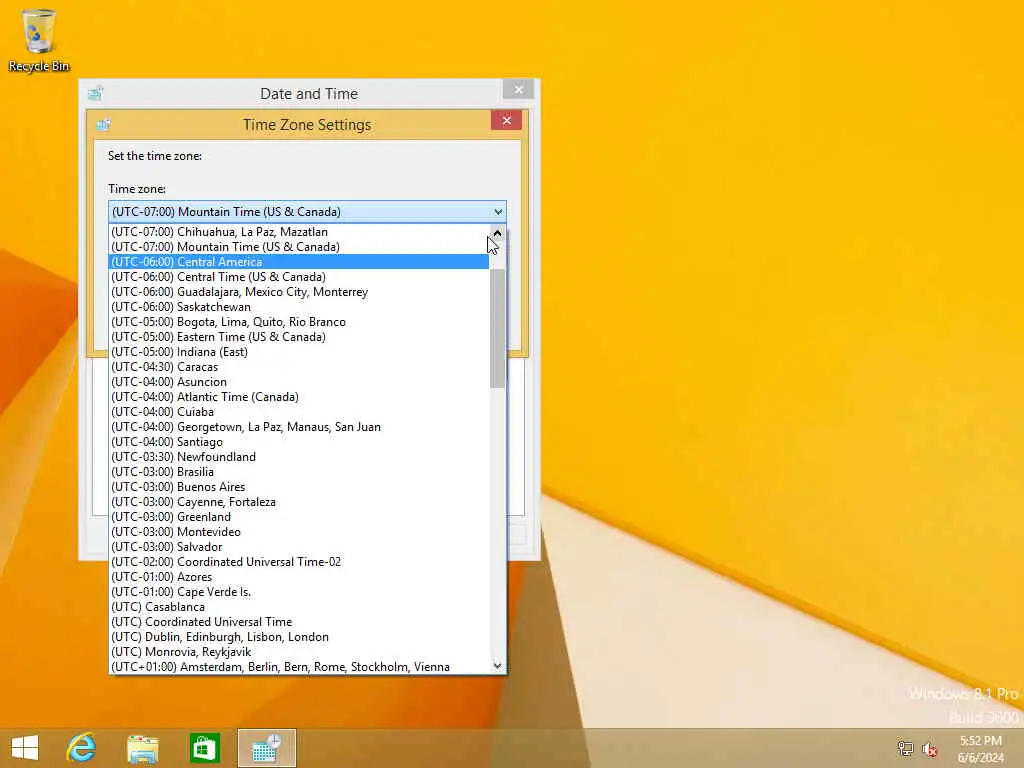Launch Internet Explorer from the taskbar

[x=82, y=748]
